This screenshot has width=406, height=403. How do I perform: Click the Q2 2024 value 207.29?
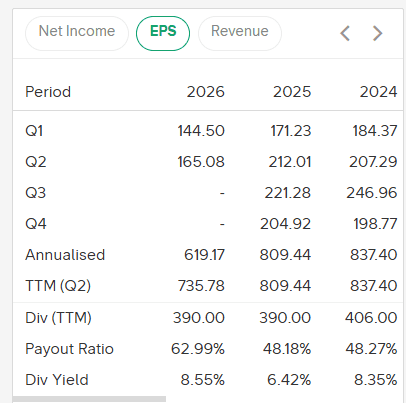pyautogui.click(x=373, y=162)
